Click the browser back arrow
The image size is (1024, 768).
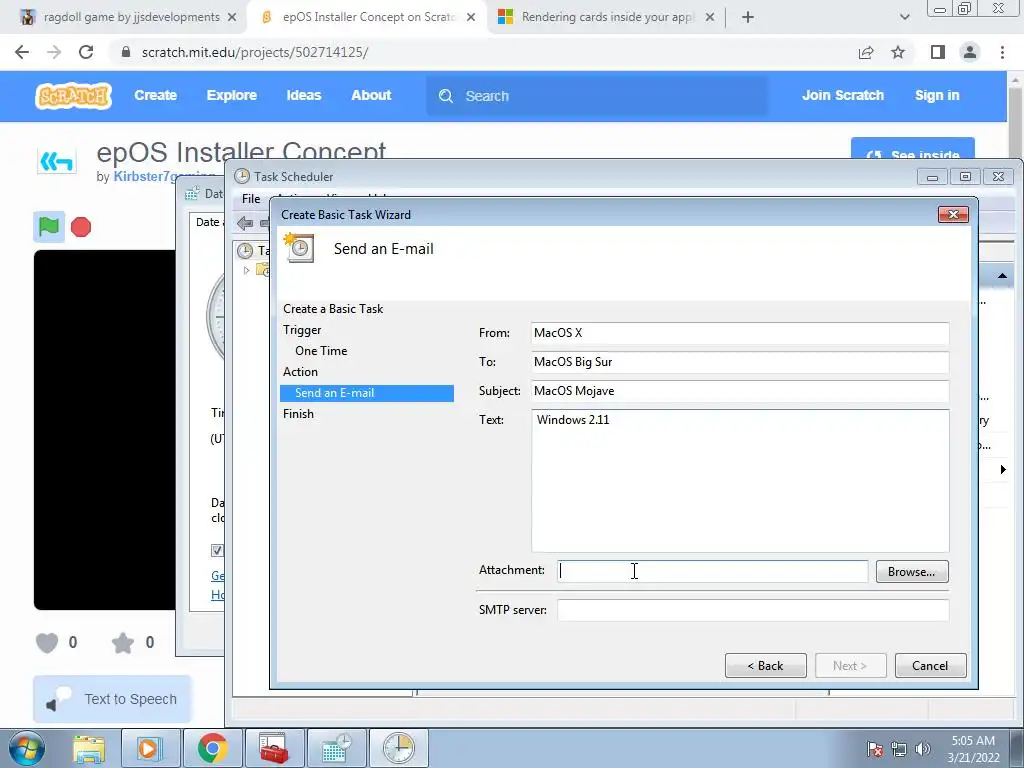[x=22, y=52]
